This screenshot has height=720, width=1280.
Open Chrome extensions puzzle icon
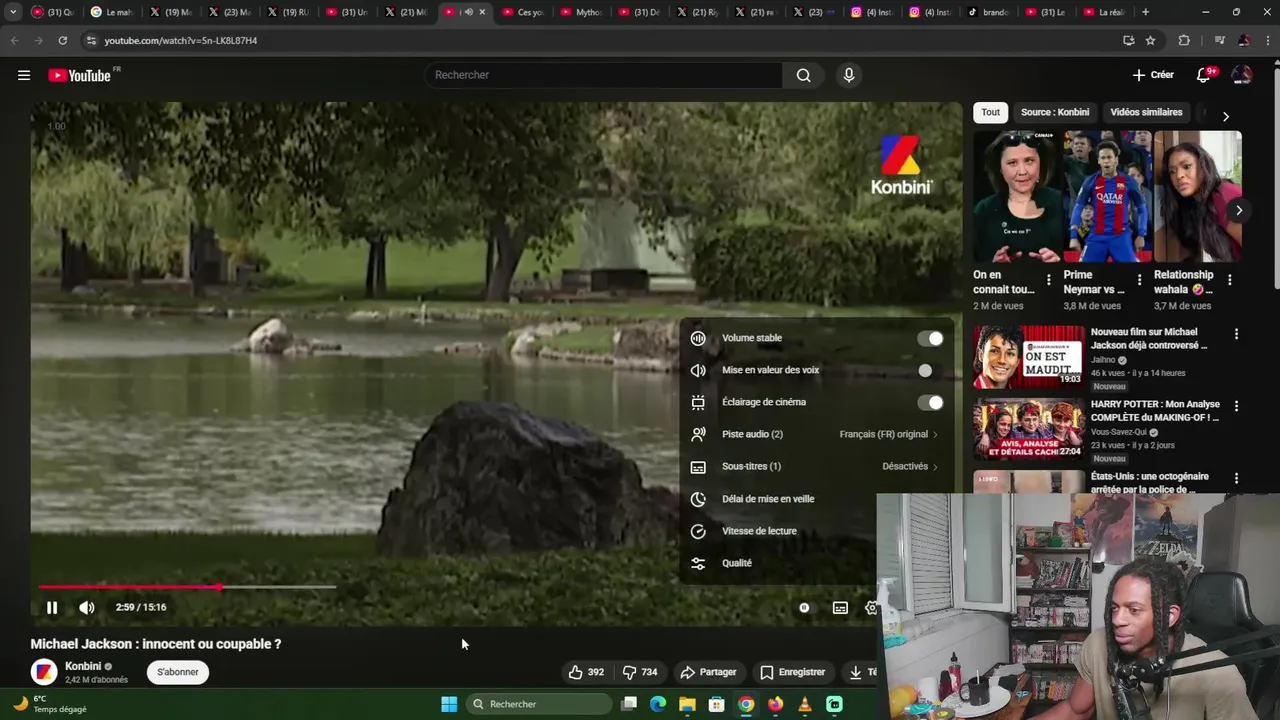(1184, 40)
